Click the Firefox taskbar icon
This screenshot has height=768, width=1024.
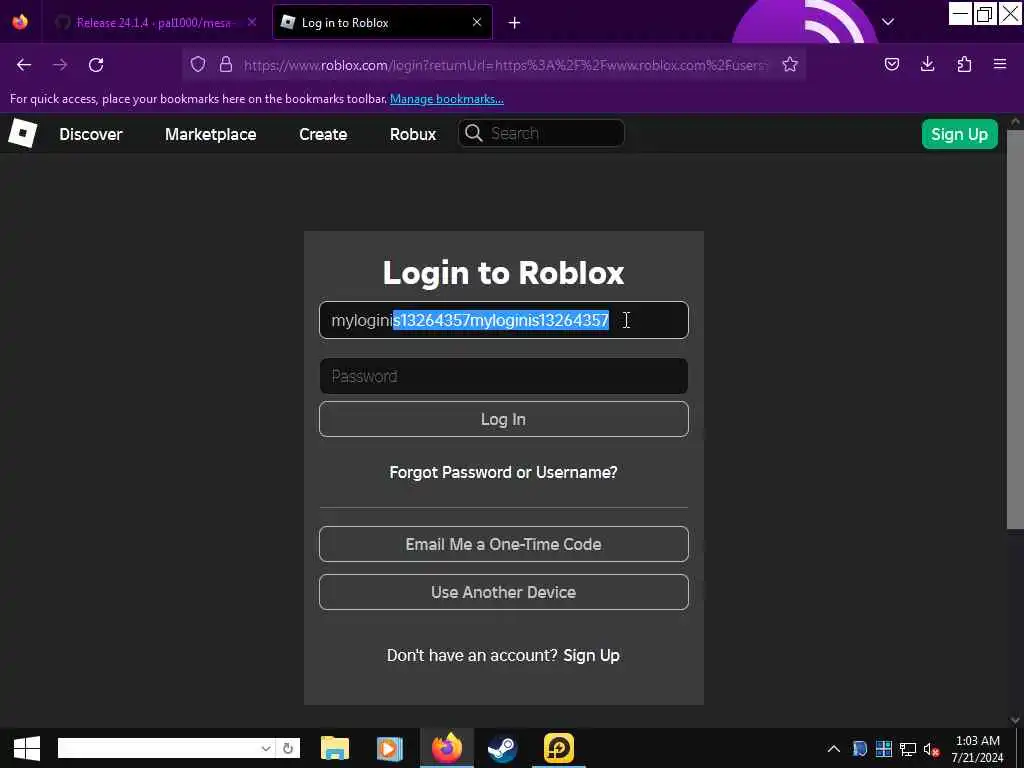point(447,748)
